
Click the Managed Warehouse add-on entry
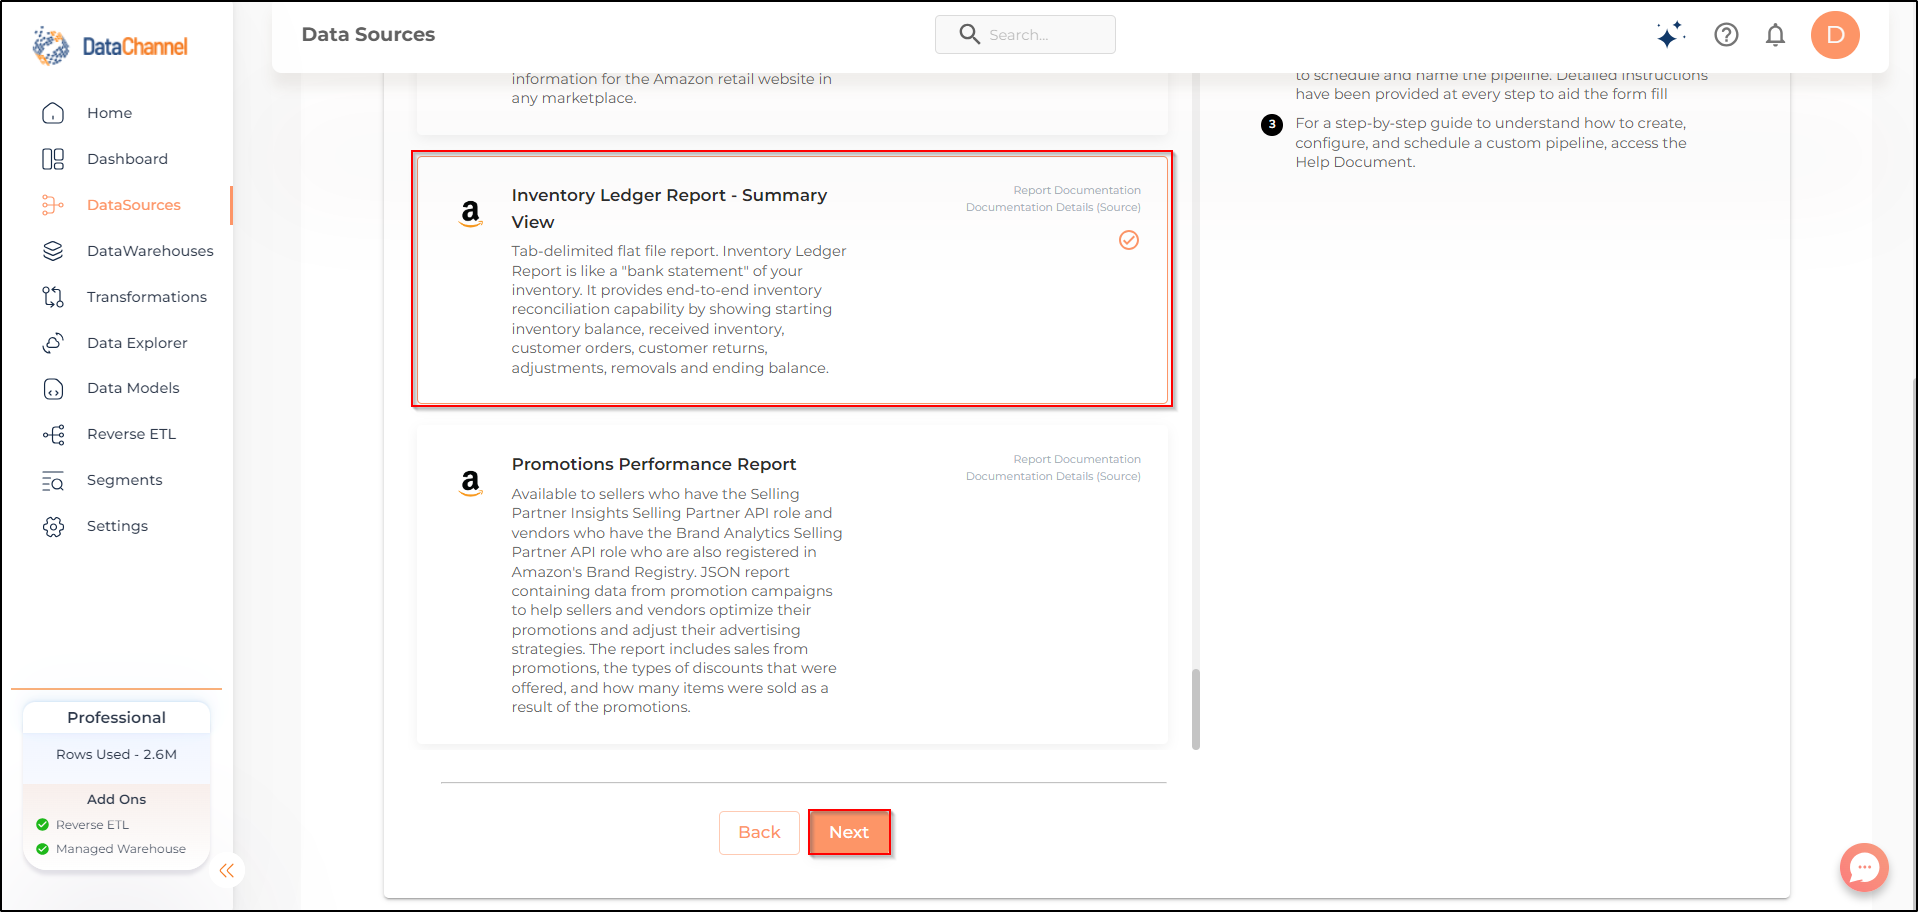point(111,849)
